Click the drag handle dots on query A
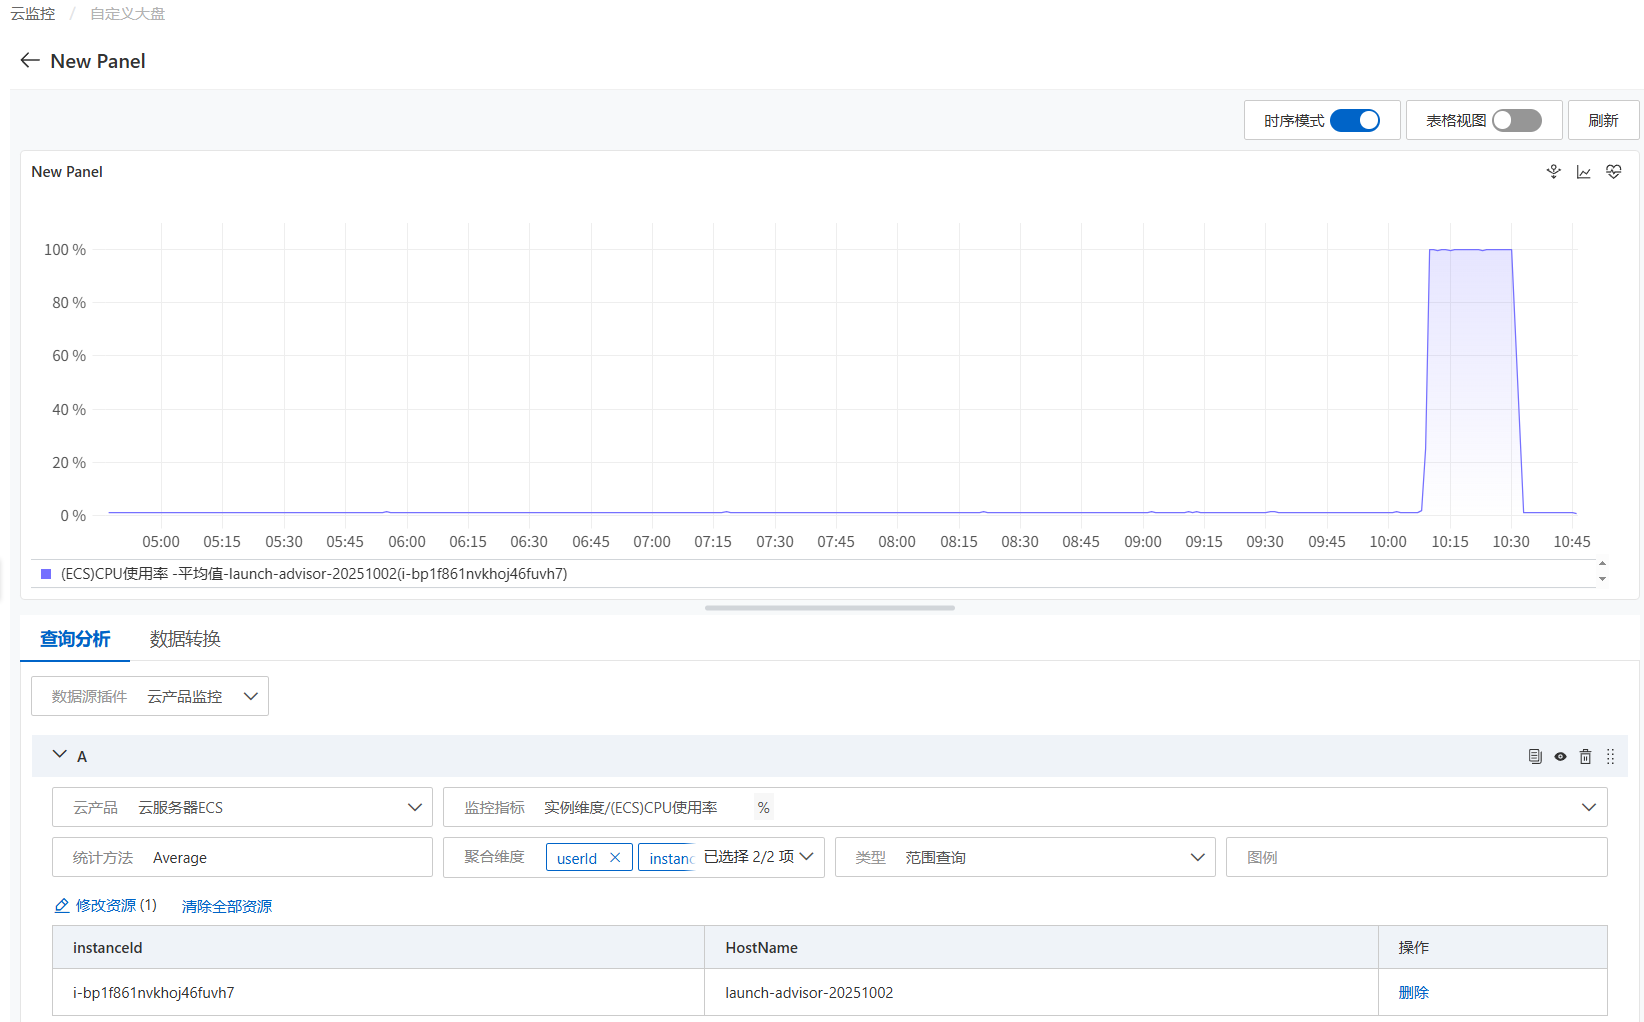Image resolution: width=1644 pixels, height=1022 pixels. click(1610, 756)
